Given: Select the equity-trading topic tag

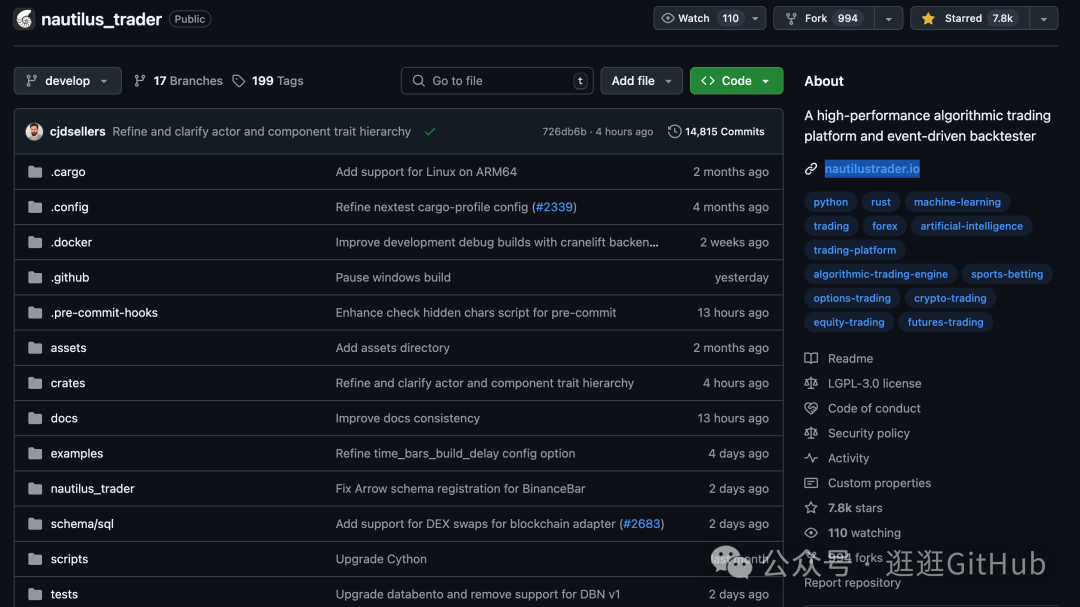Looking at the screenshot, I should 849,322.
